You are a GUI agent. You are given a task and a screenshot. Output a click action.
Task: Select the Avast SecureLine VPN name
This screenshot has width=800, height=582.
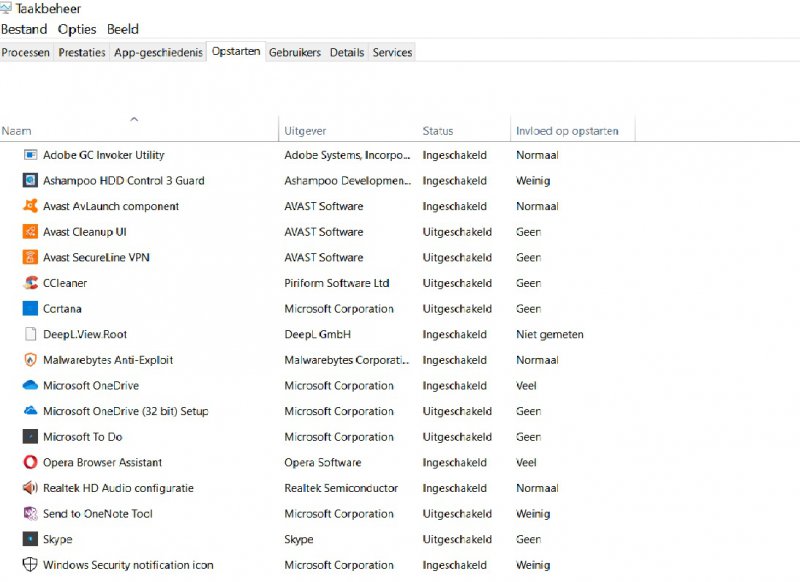pyautogui.click(x=96, y=257)
